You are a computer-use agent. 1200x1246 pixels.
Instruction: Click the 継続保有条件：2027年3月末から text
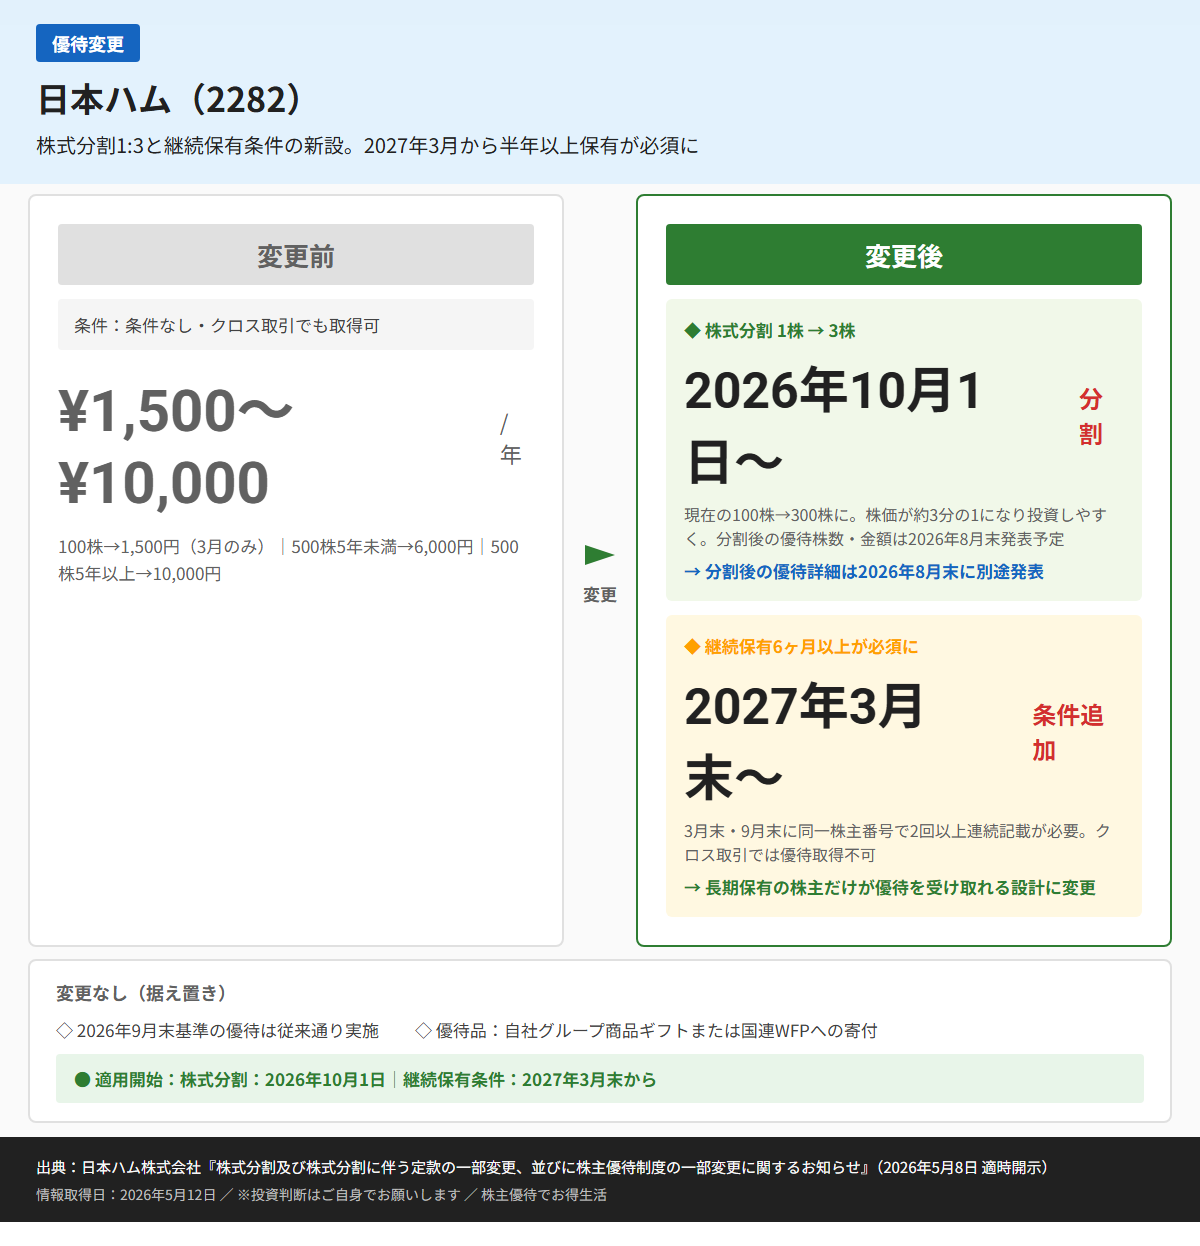pyautogui.click(x=530, y=1080)
